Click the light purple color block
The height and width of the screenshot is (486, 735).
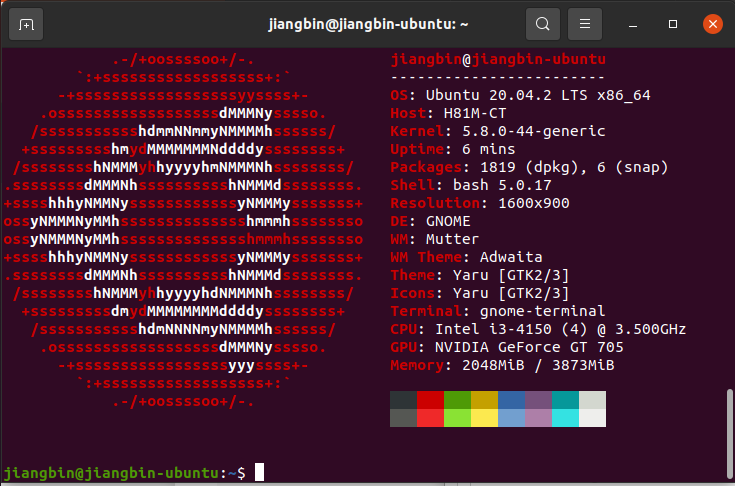(539, 418)
